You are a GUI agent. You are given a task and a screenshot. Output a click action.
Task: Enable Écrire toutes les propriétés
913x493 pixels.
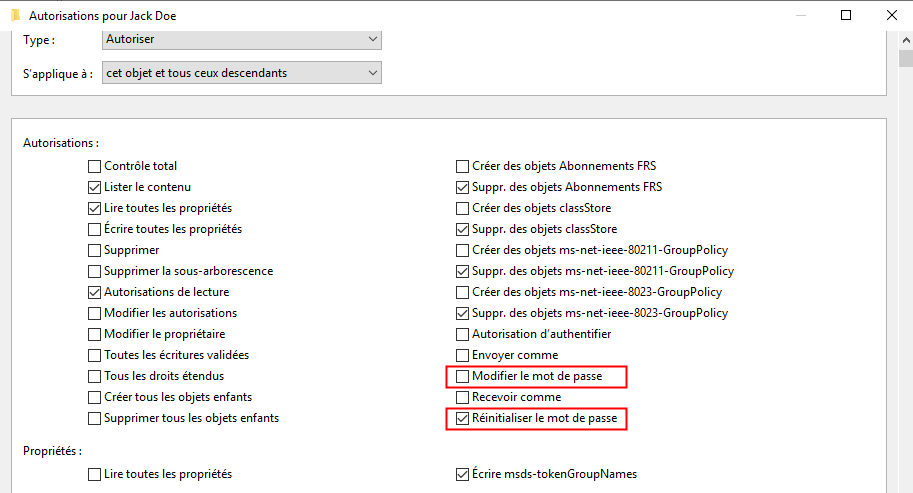[x=94, y=229]
